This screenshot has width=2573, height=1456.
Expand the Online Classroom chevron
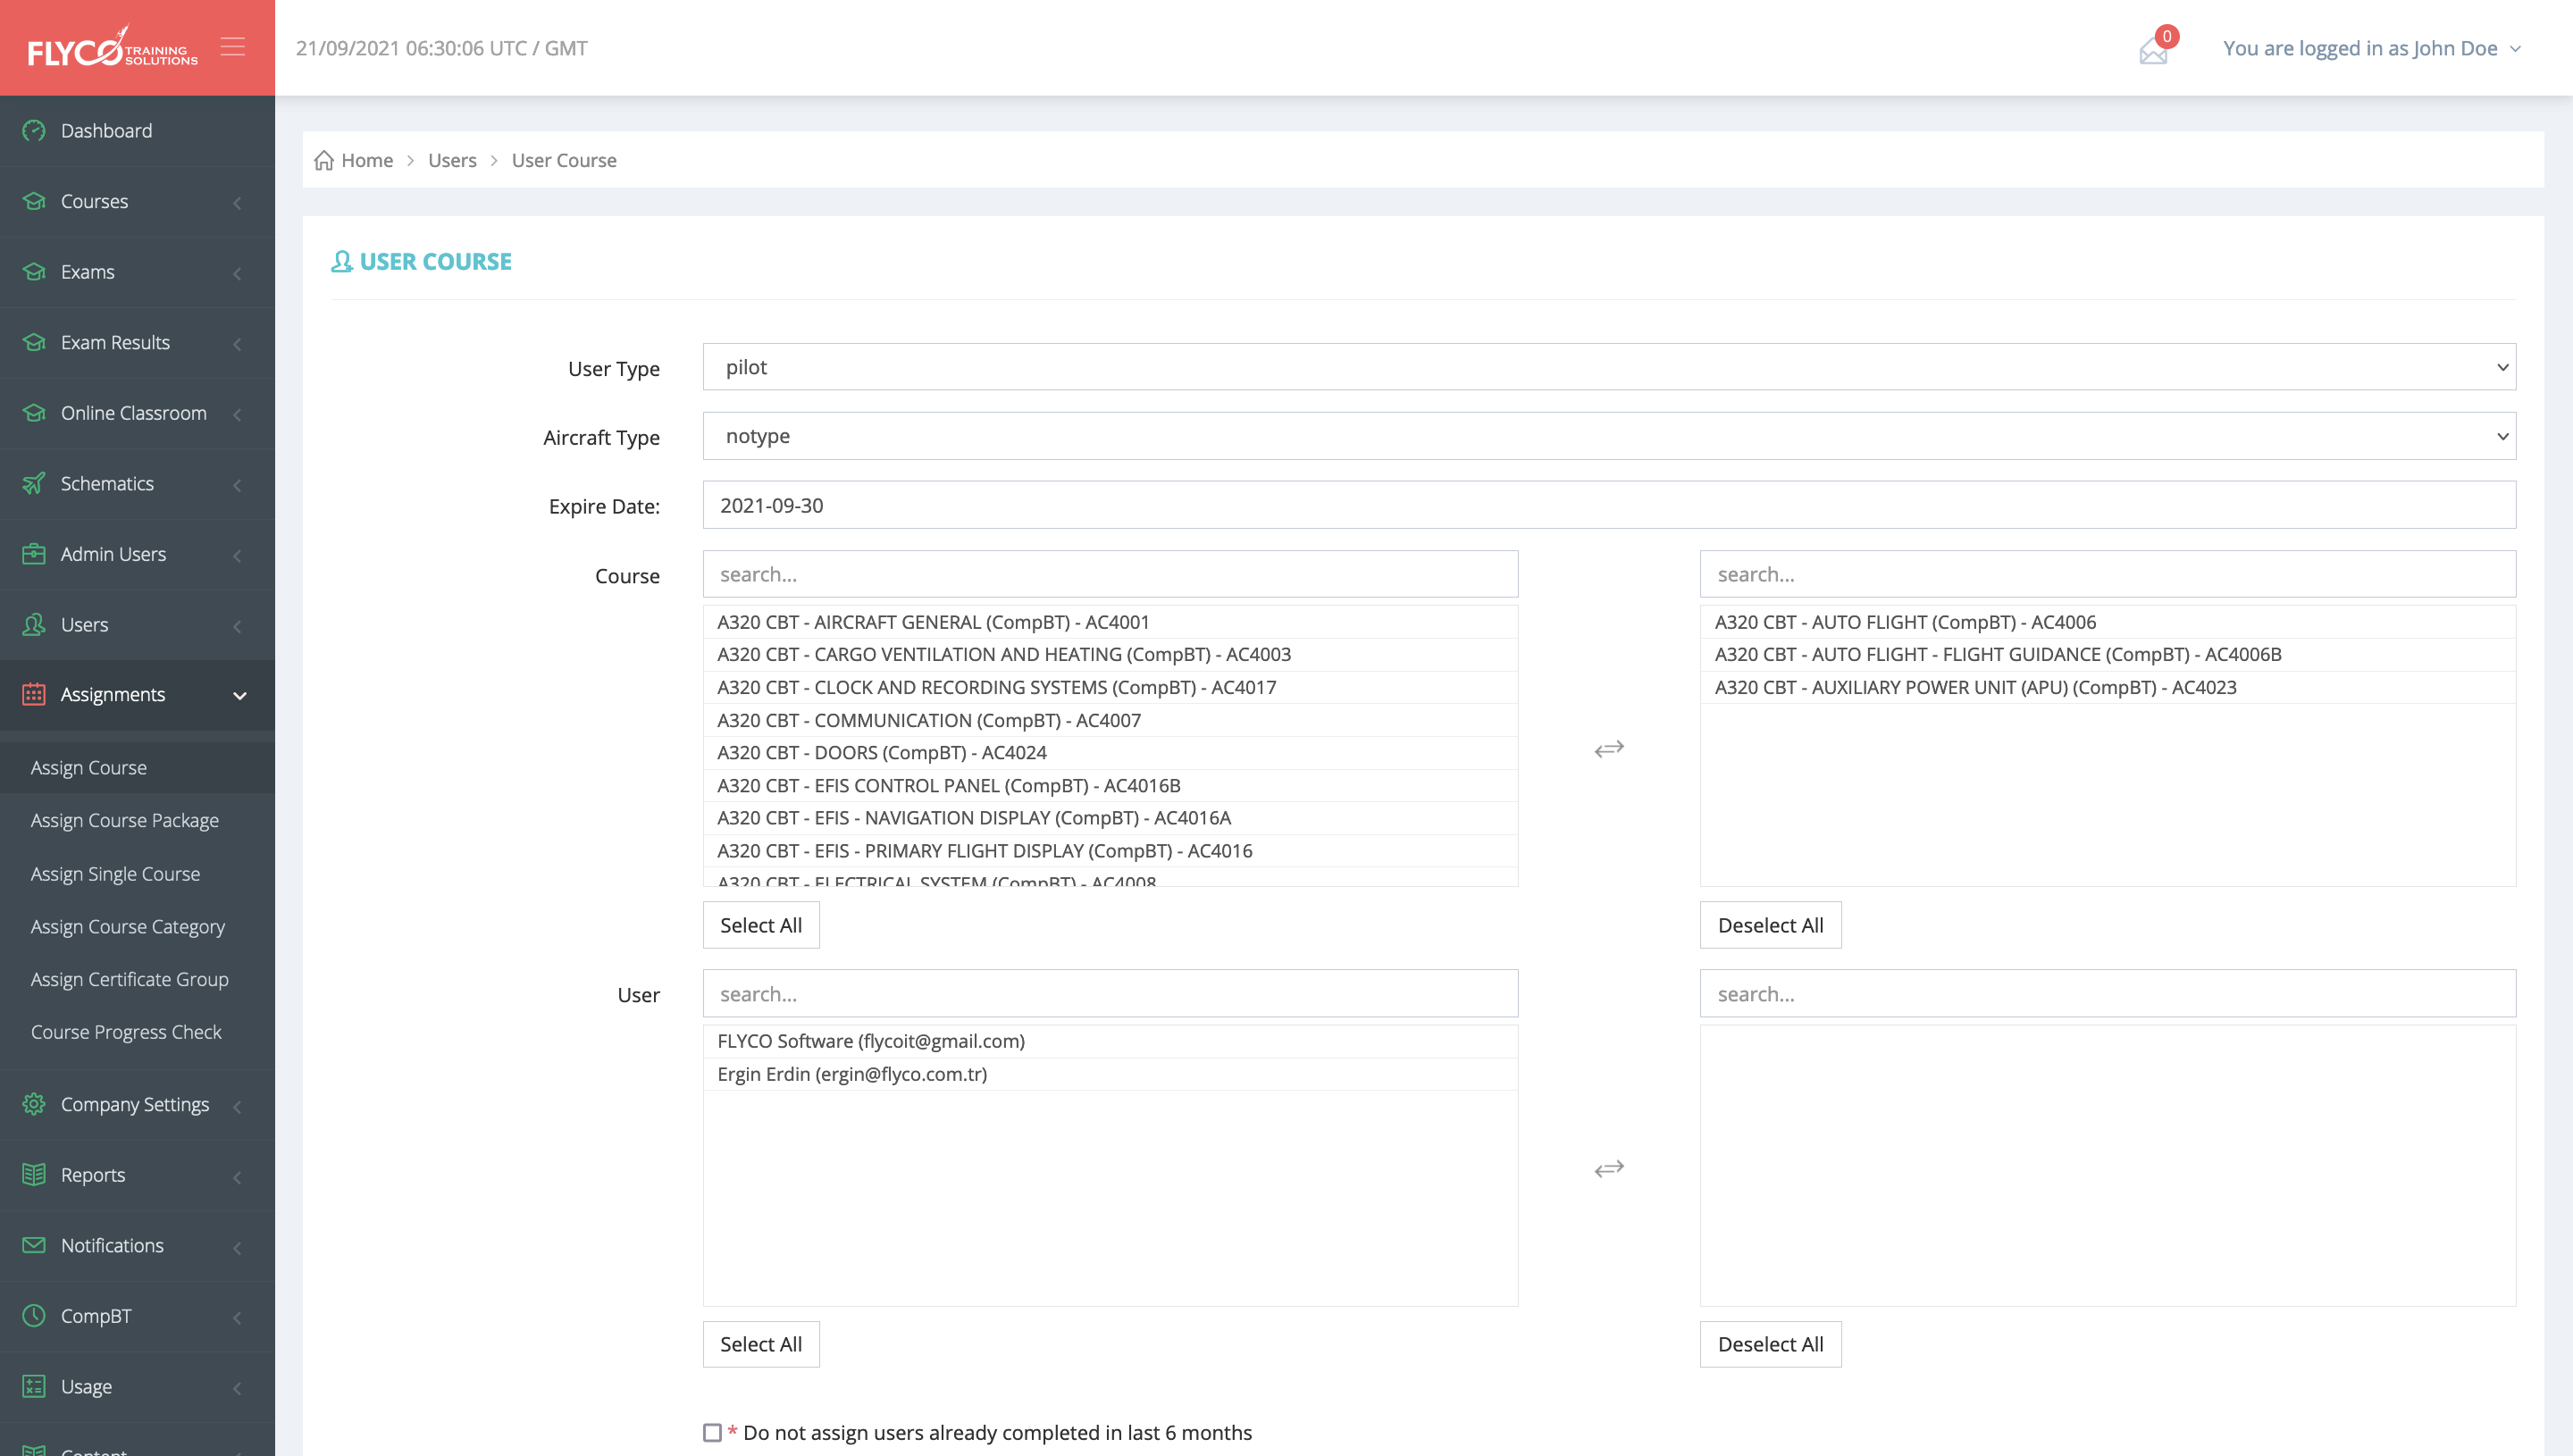(237, 415)
